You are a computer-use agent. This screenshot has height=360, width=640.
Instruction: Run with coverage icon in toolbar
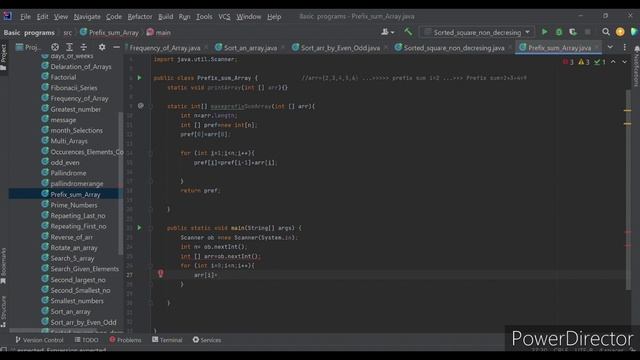pyautogui.click(x=573, y=32)
